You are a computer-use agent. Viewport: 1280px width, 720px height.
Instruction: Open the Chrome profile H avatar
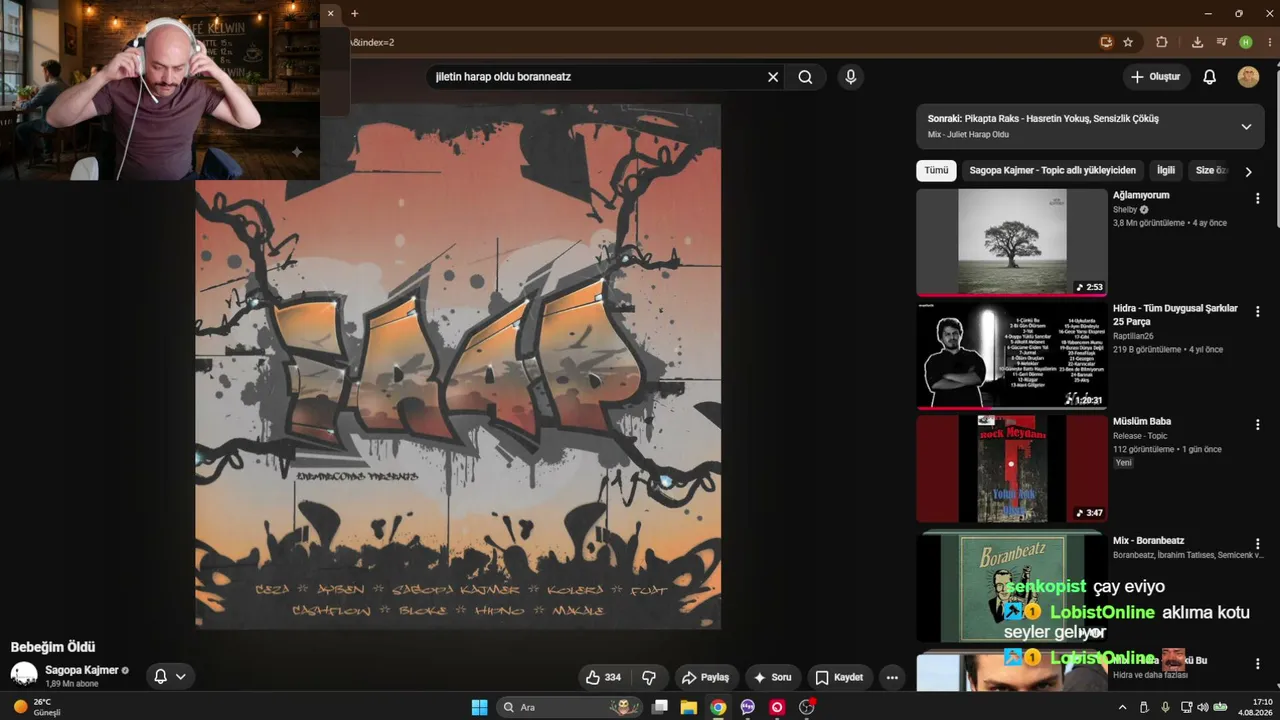[x=1246, y=42]
